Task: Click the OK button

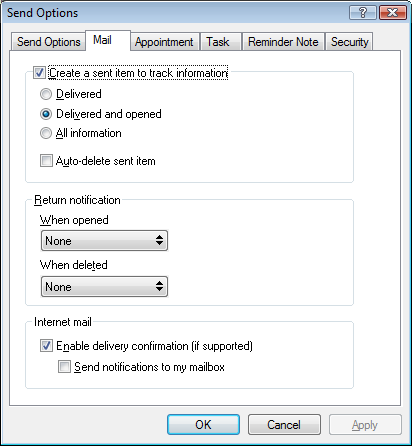Action: 203,425
